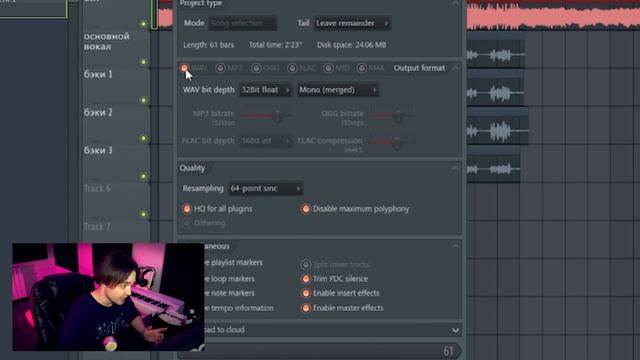Image resolution: width=640 pixels, height=360 pixels.
Task: Select the audio clip on the 'основной вокал' lane
Action: coord(496,51)
